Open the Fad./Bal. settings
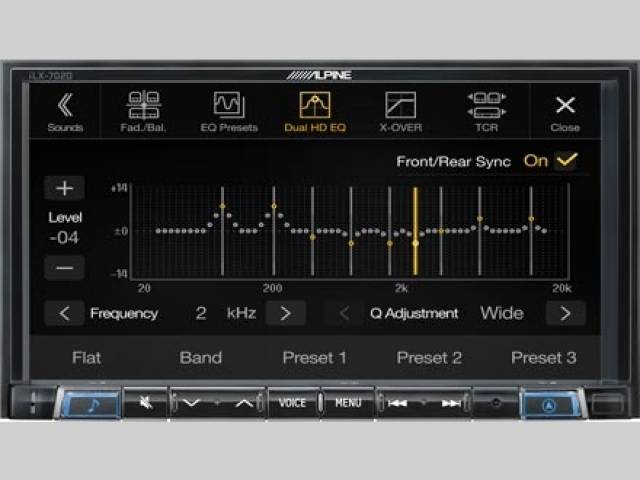640x480 pixels. [x=143, y=112]
